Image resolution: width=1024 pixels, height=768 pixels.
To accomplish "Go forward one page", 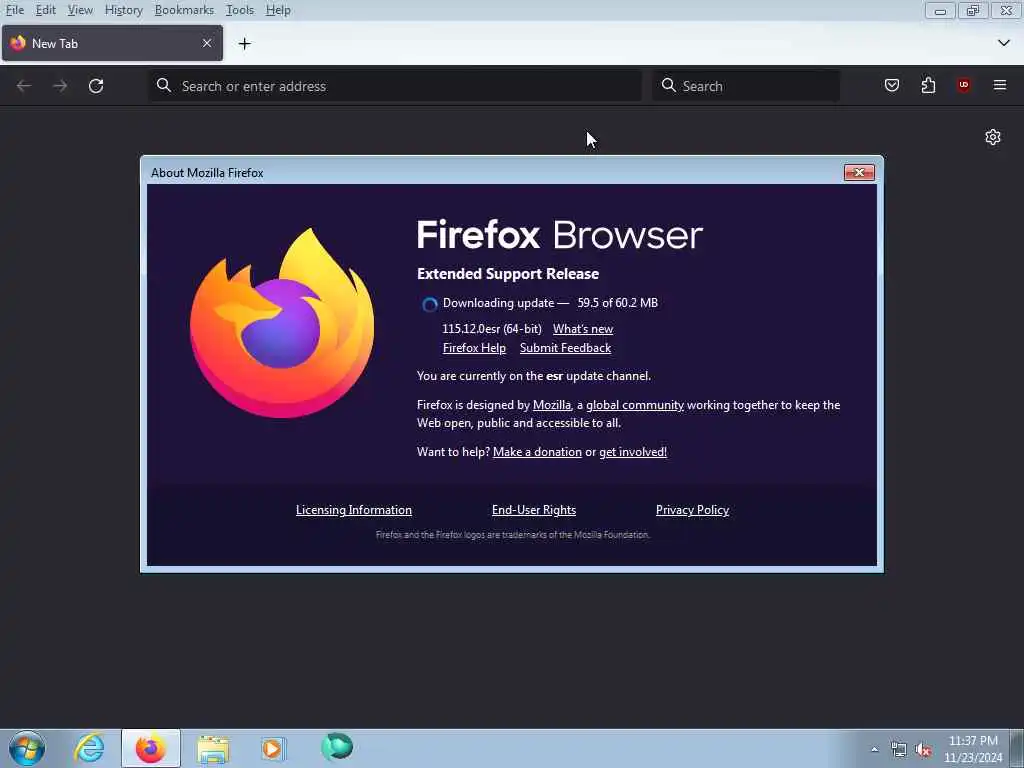I will (60, 86).
